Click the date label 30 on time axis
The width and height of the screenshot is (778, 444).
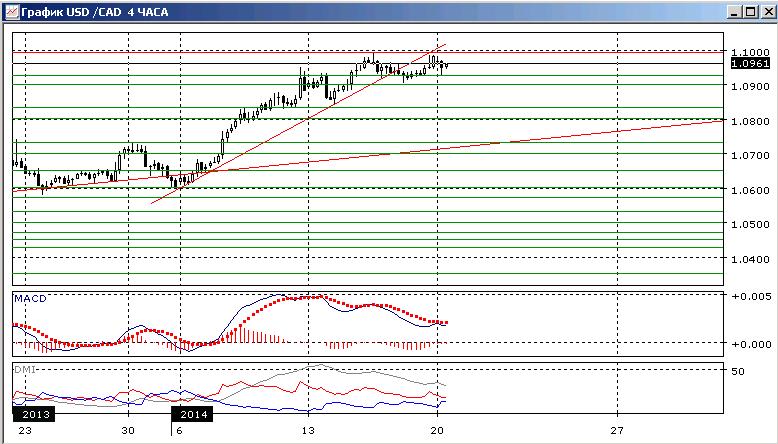point(128,430)
